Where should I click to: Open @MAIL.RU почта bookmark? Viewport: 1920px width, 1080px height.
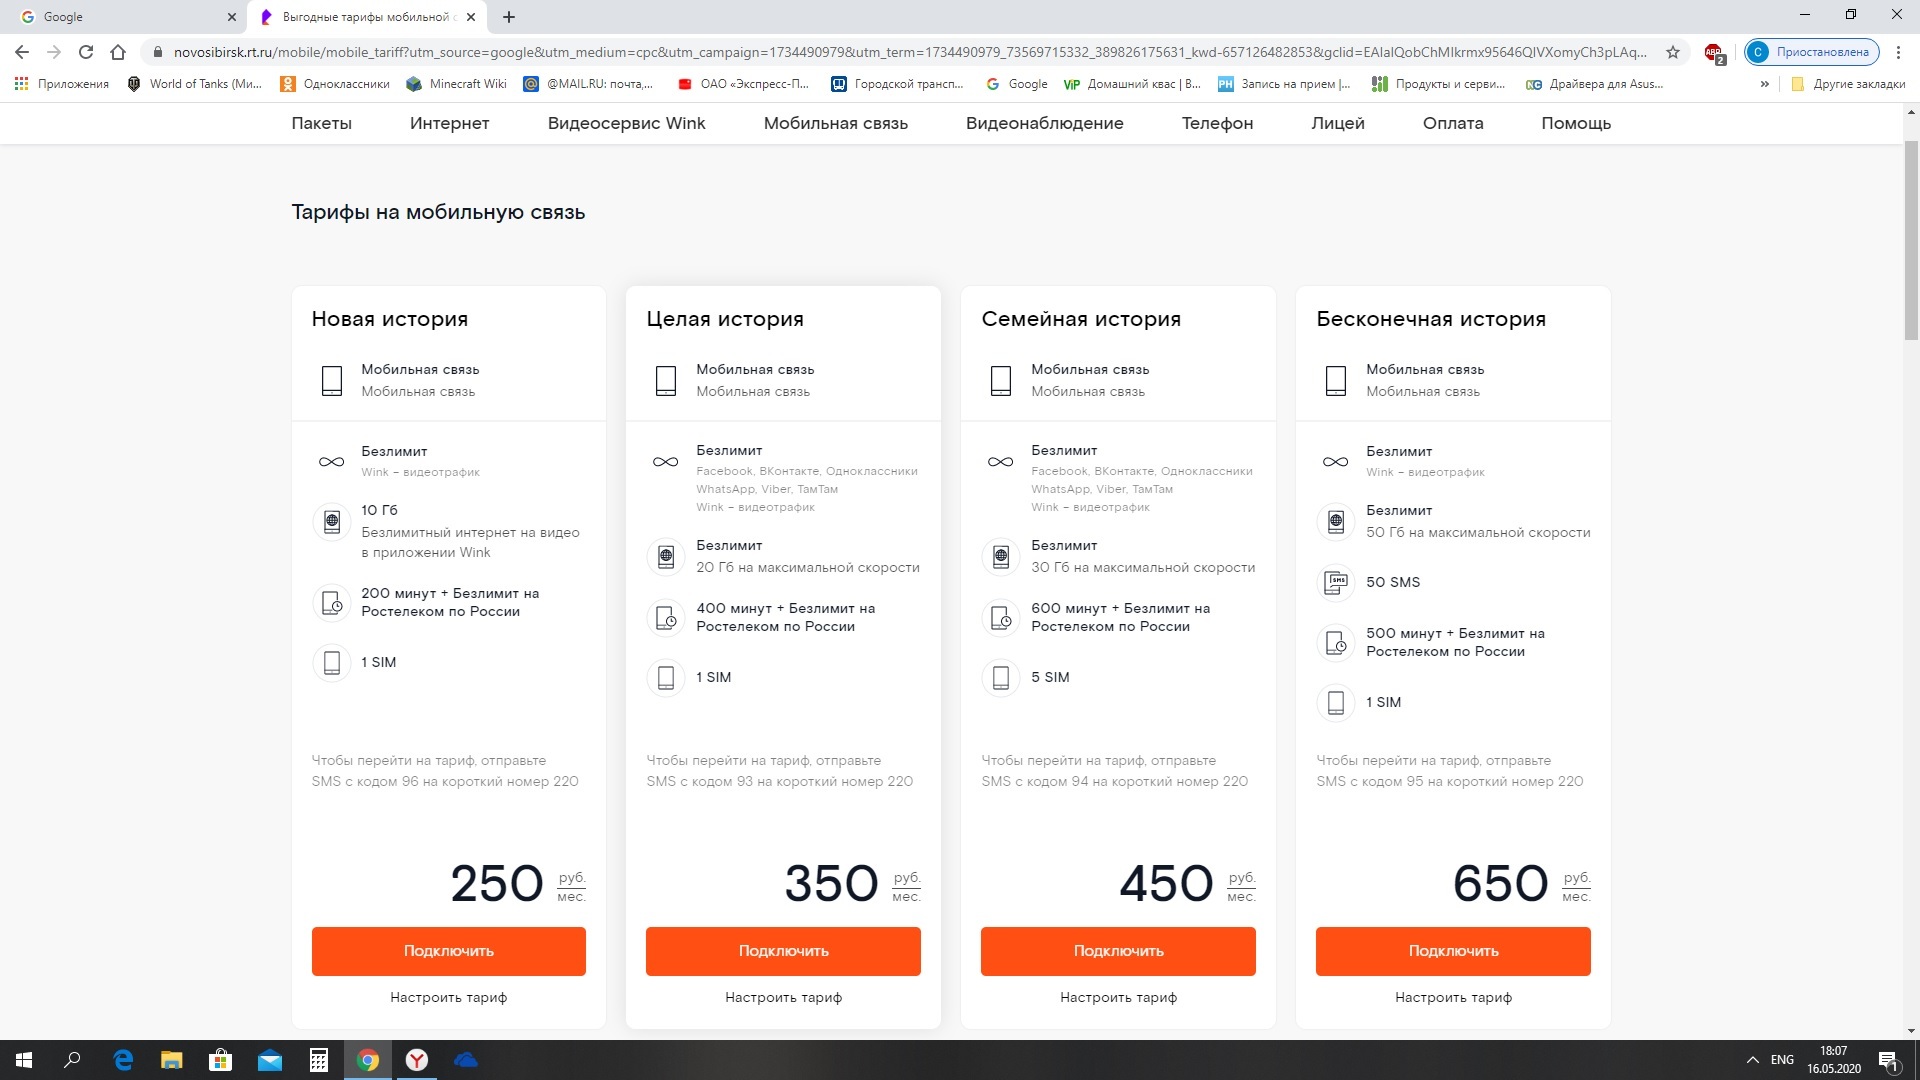pyautogui.click(x=589, y=84)
